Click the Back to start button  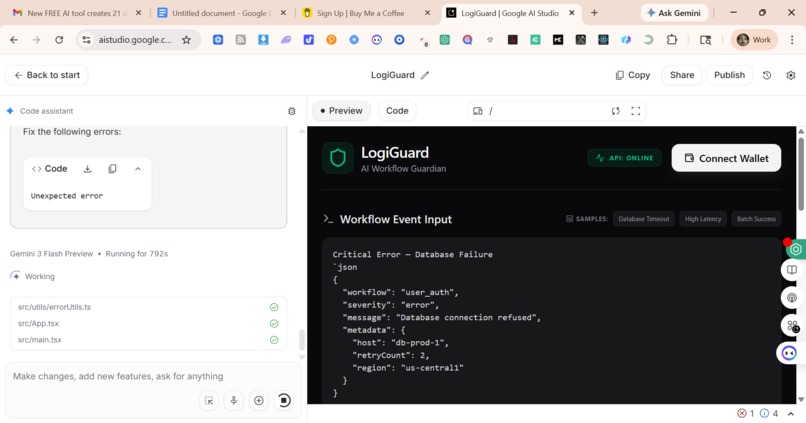click(x=47, y=75)
